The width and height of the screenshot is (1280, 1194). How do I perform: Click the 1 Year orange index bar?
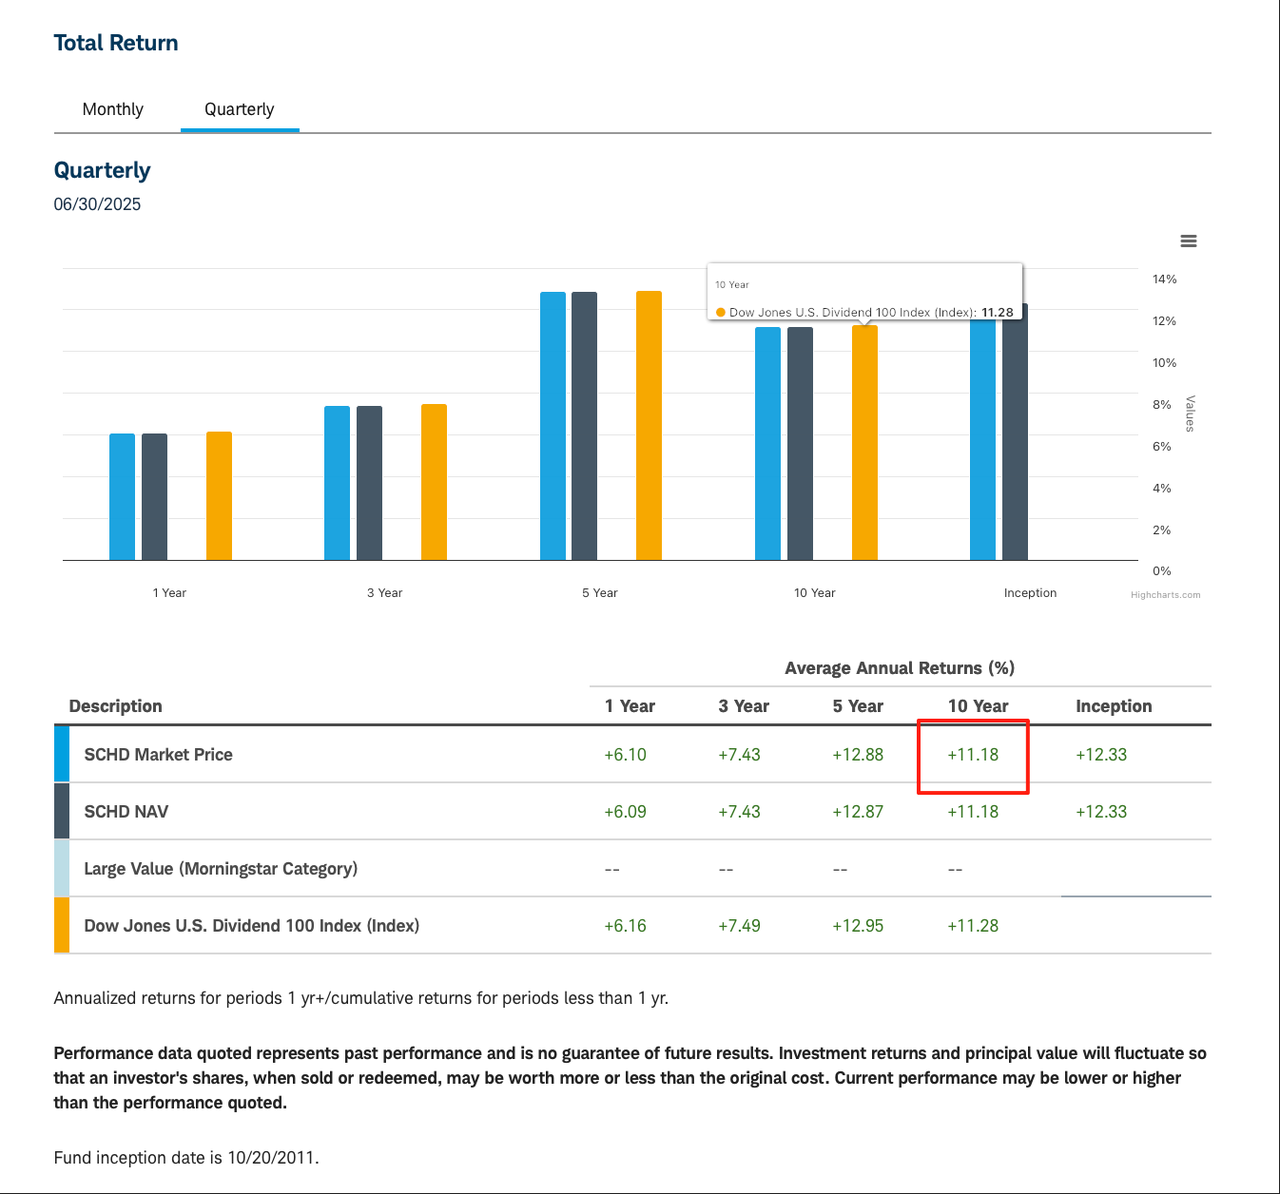[219, 496]
